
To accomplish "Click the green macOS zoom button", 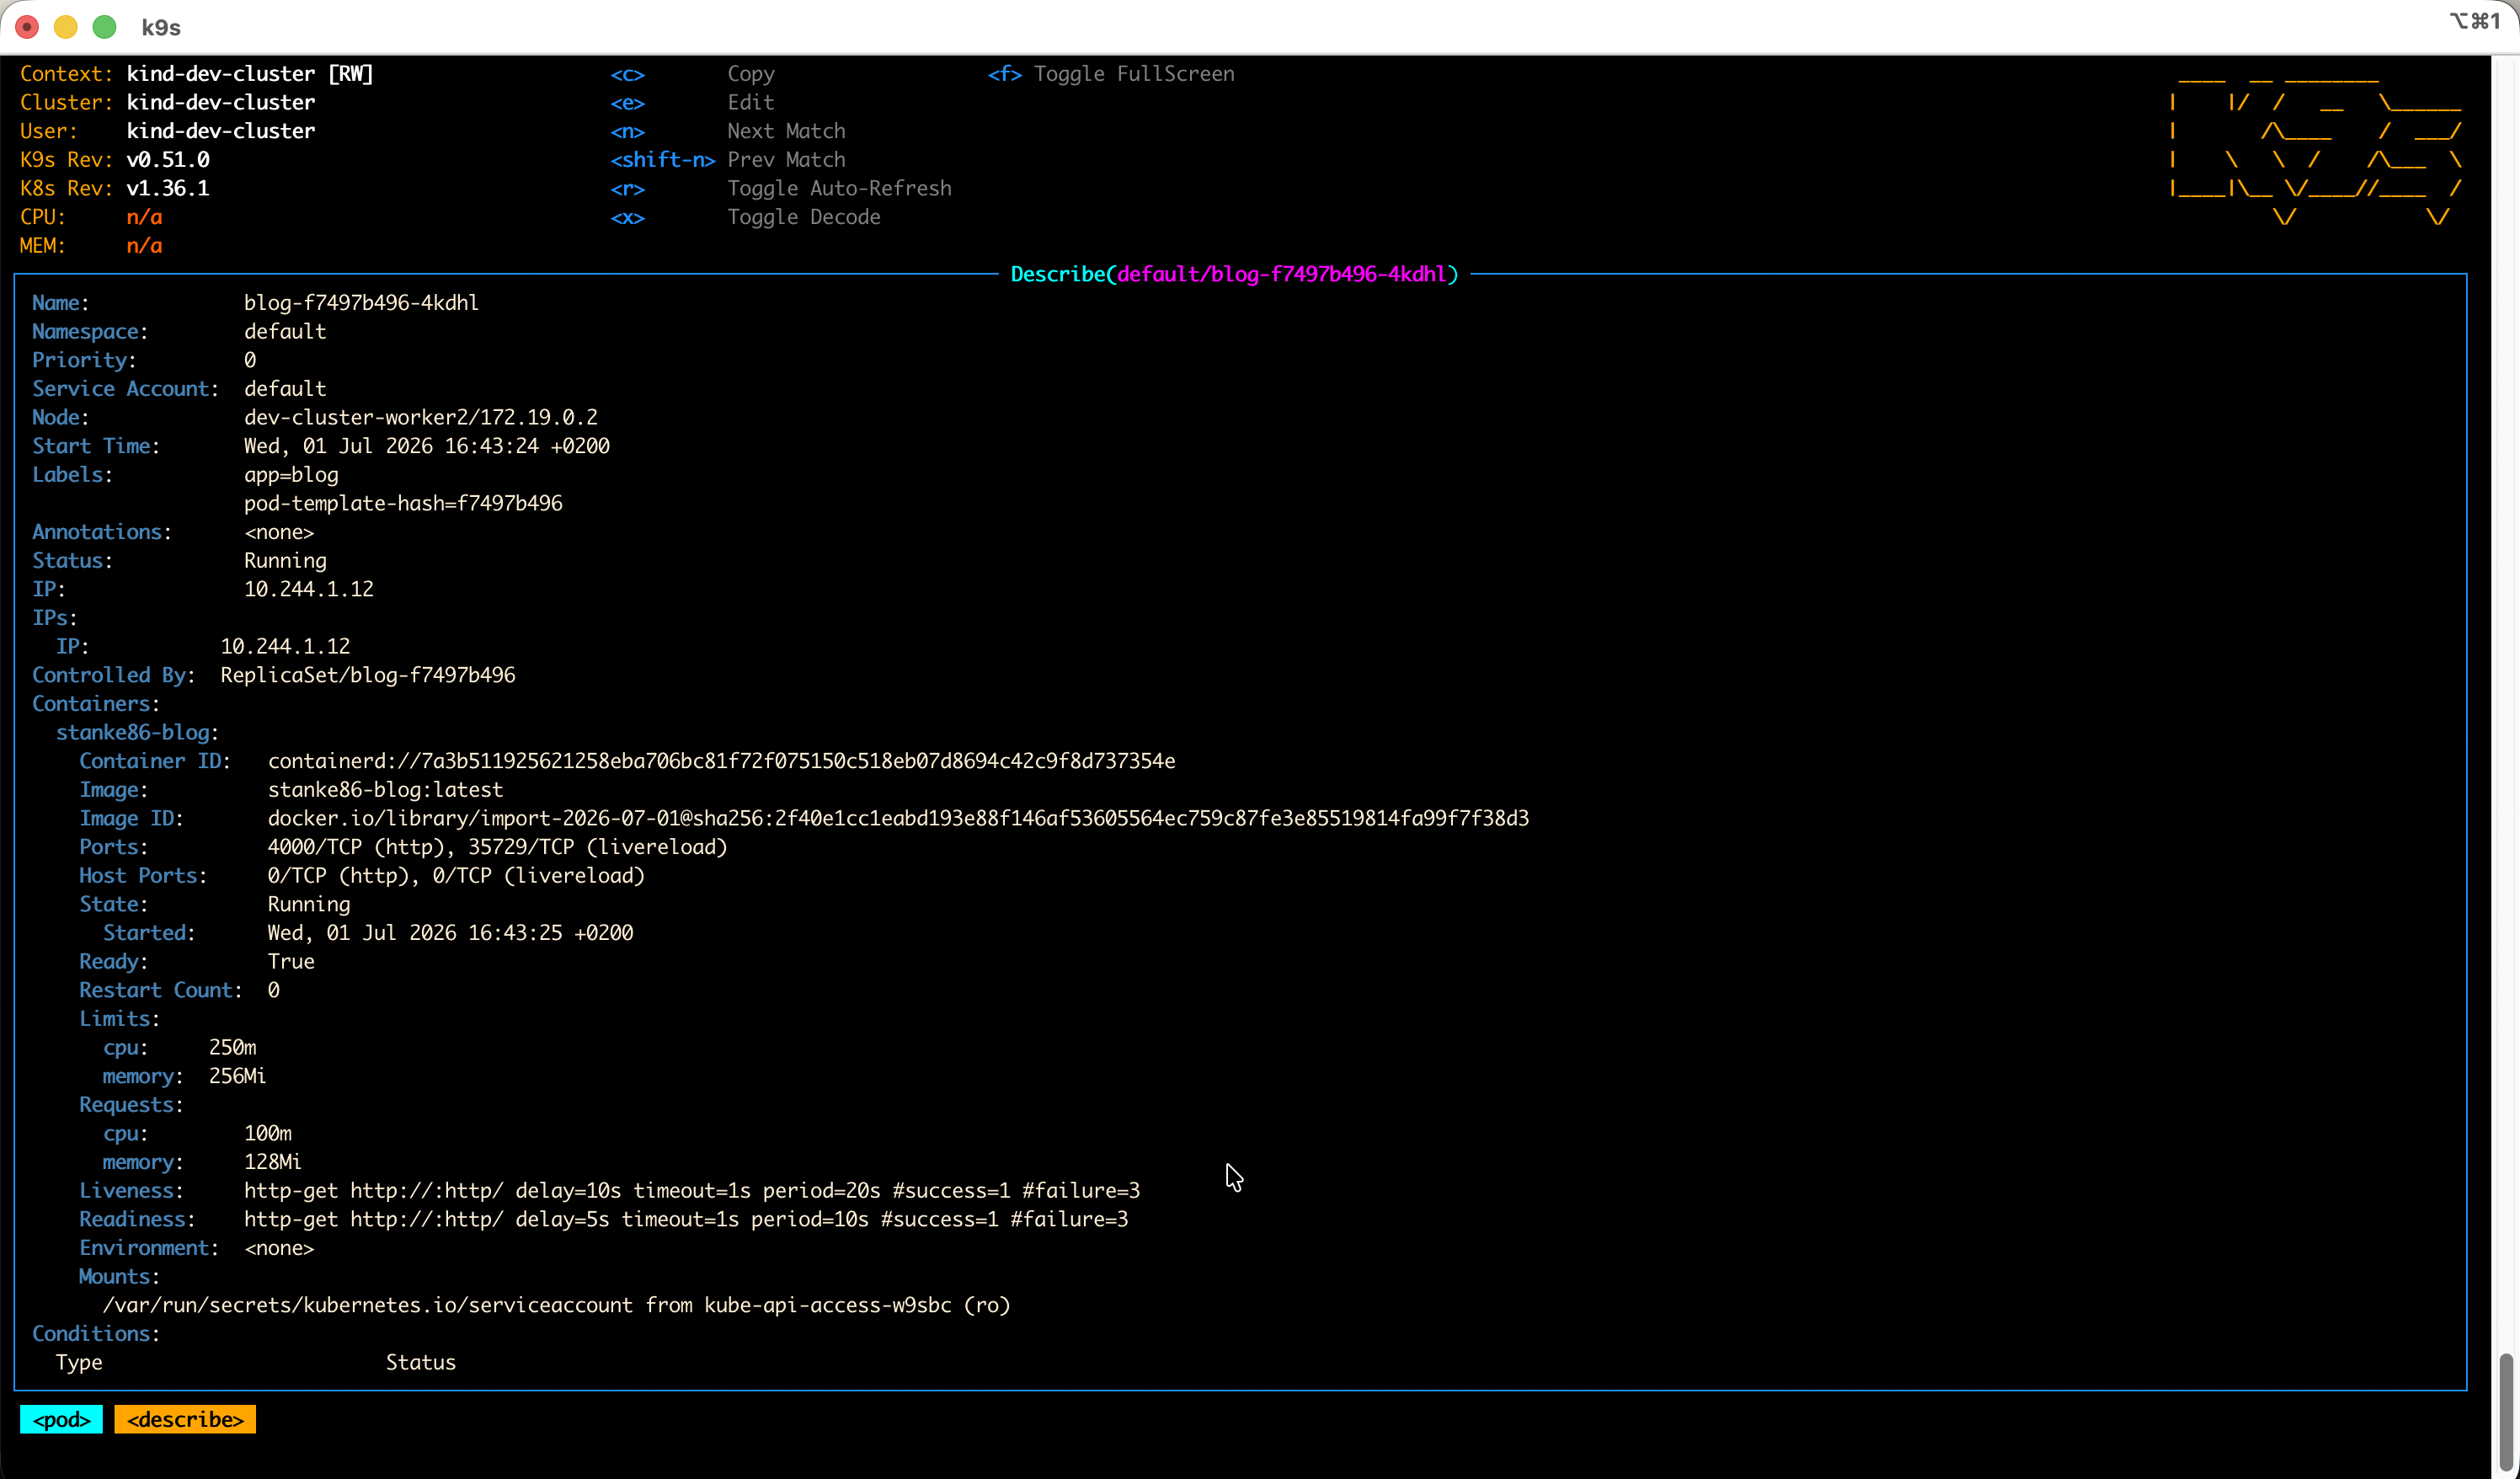I will [x=104, y=27].
